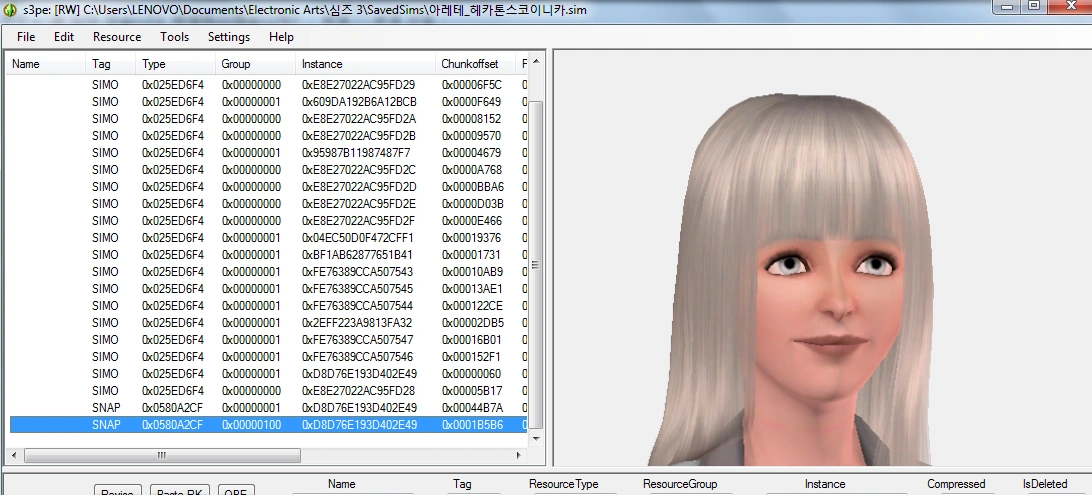Select SIMO row with instance 0xE8E27022AC95FD29
The width and height of the screenshot is (1092, 495).
click(x=268, y=85)
